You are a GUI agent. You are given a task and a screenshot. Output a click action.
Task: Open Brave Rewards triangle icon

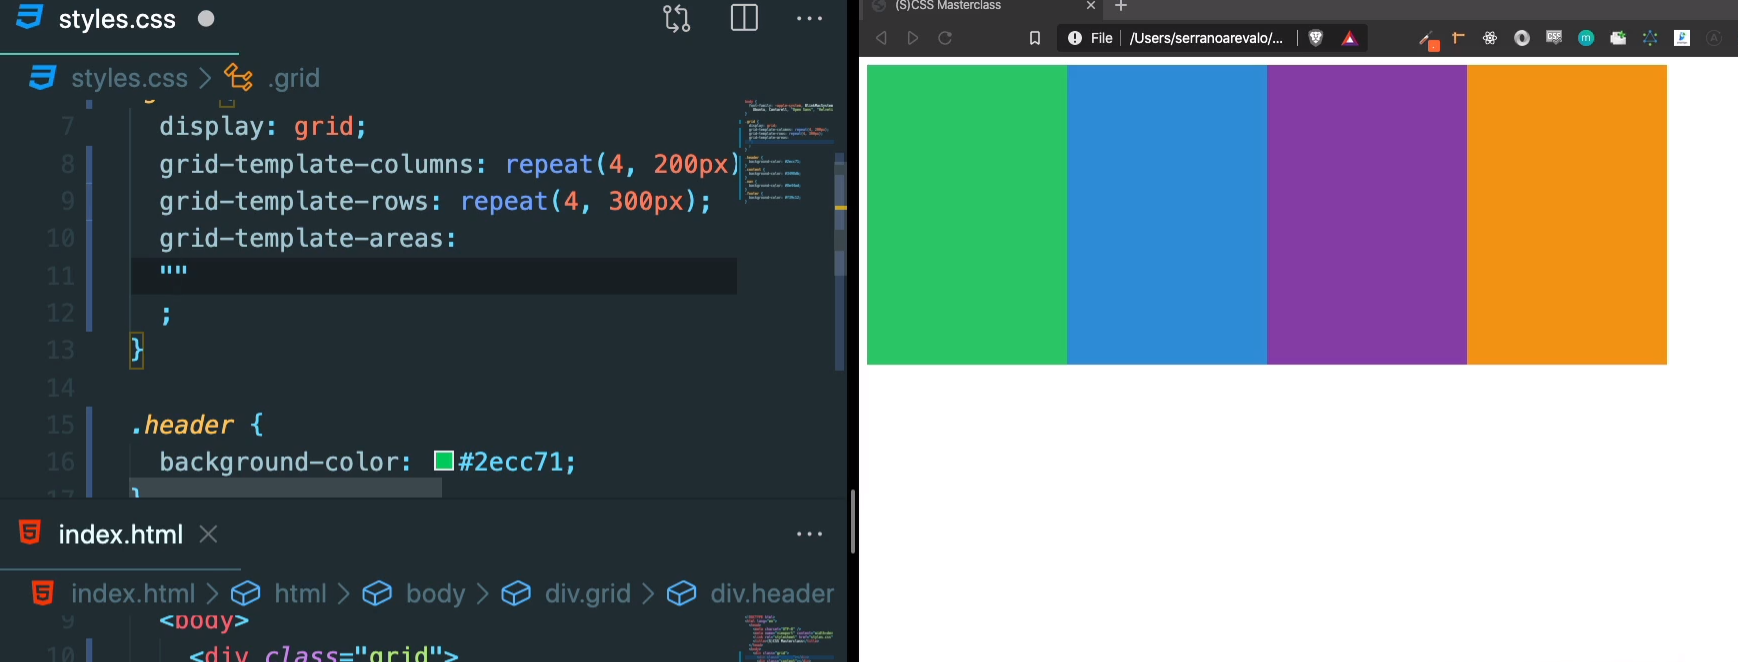1349,38
